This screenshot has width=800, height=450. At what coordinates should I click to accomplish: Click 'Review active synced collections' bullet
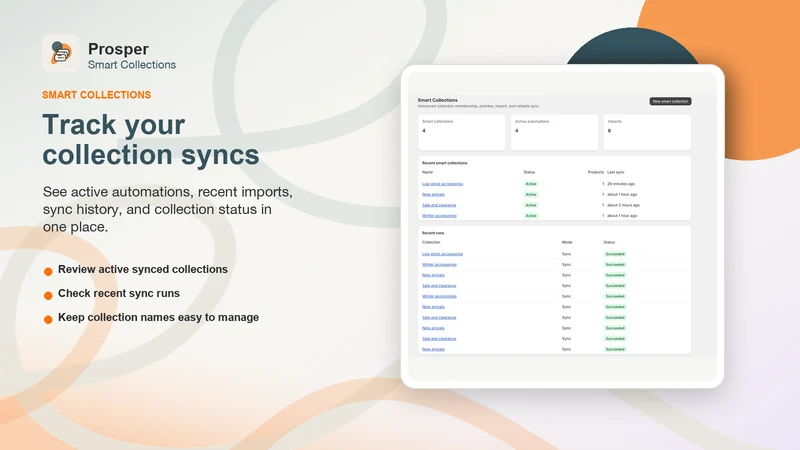coord(143,269)
